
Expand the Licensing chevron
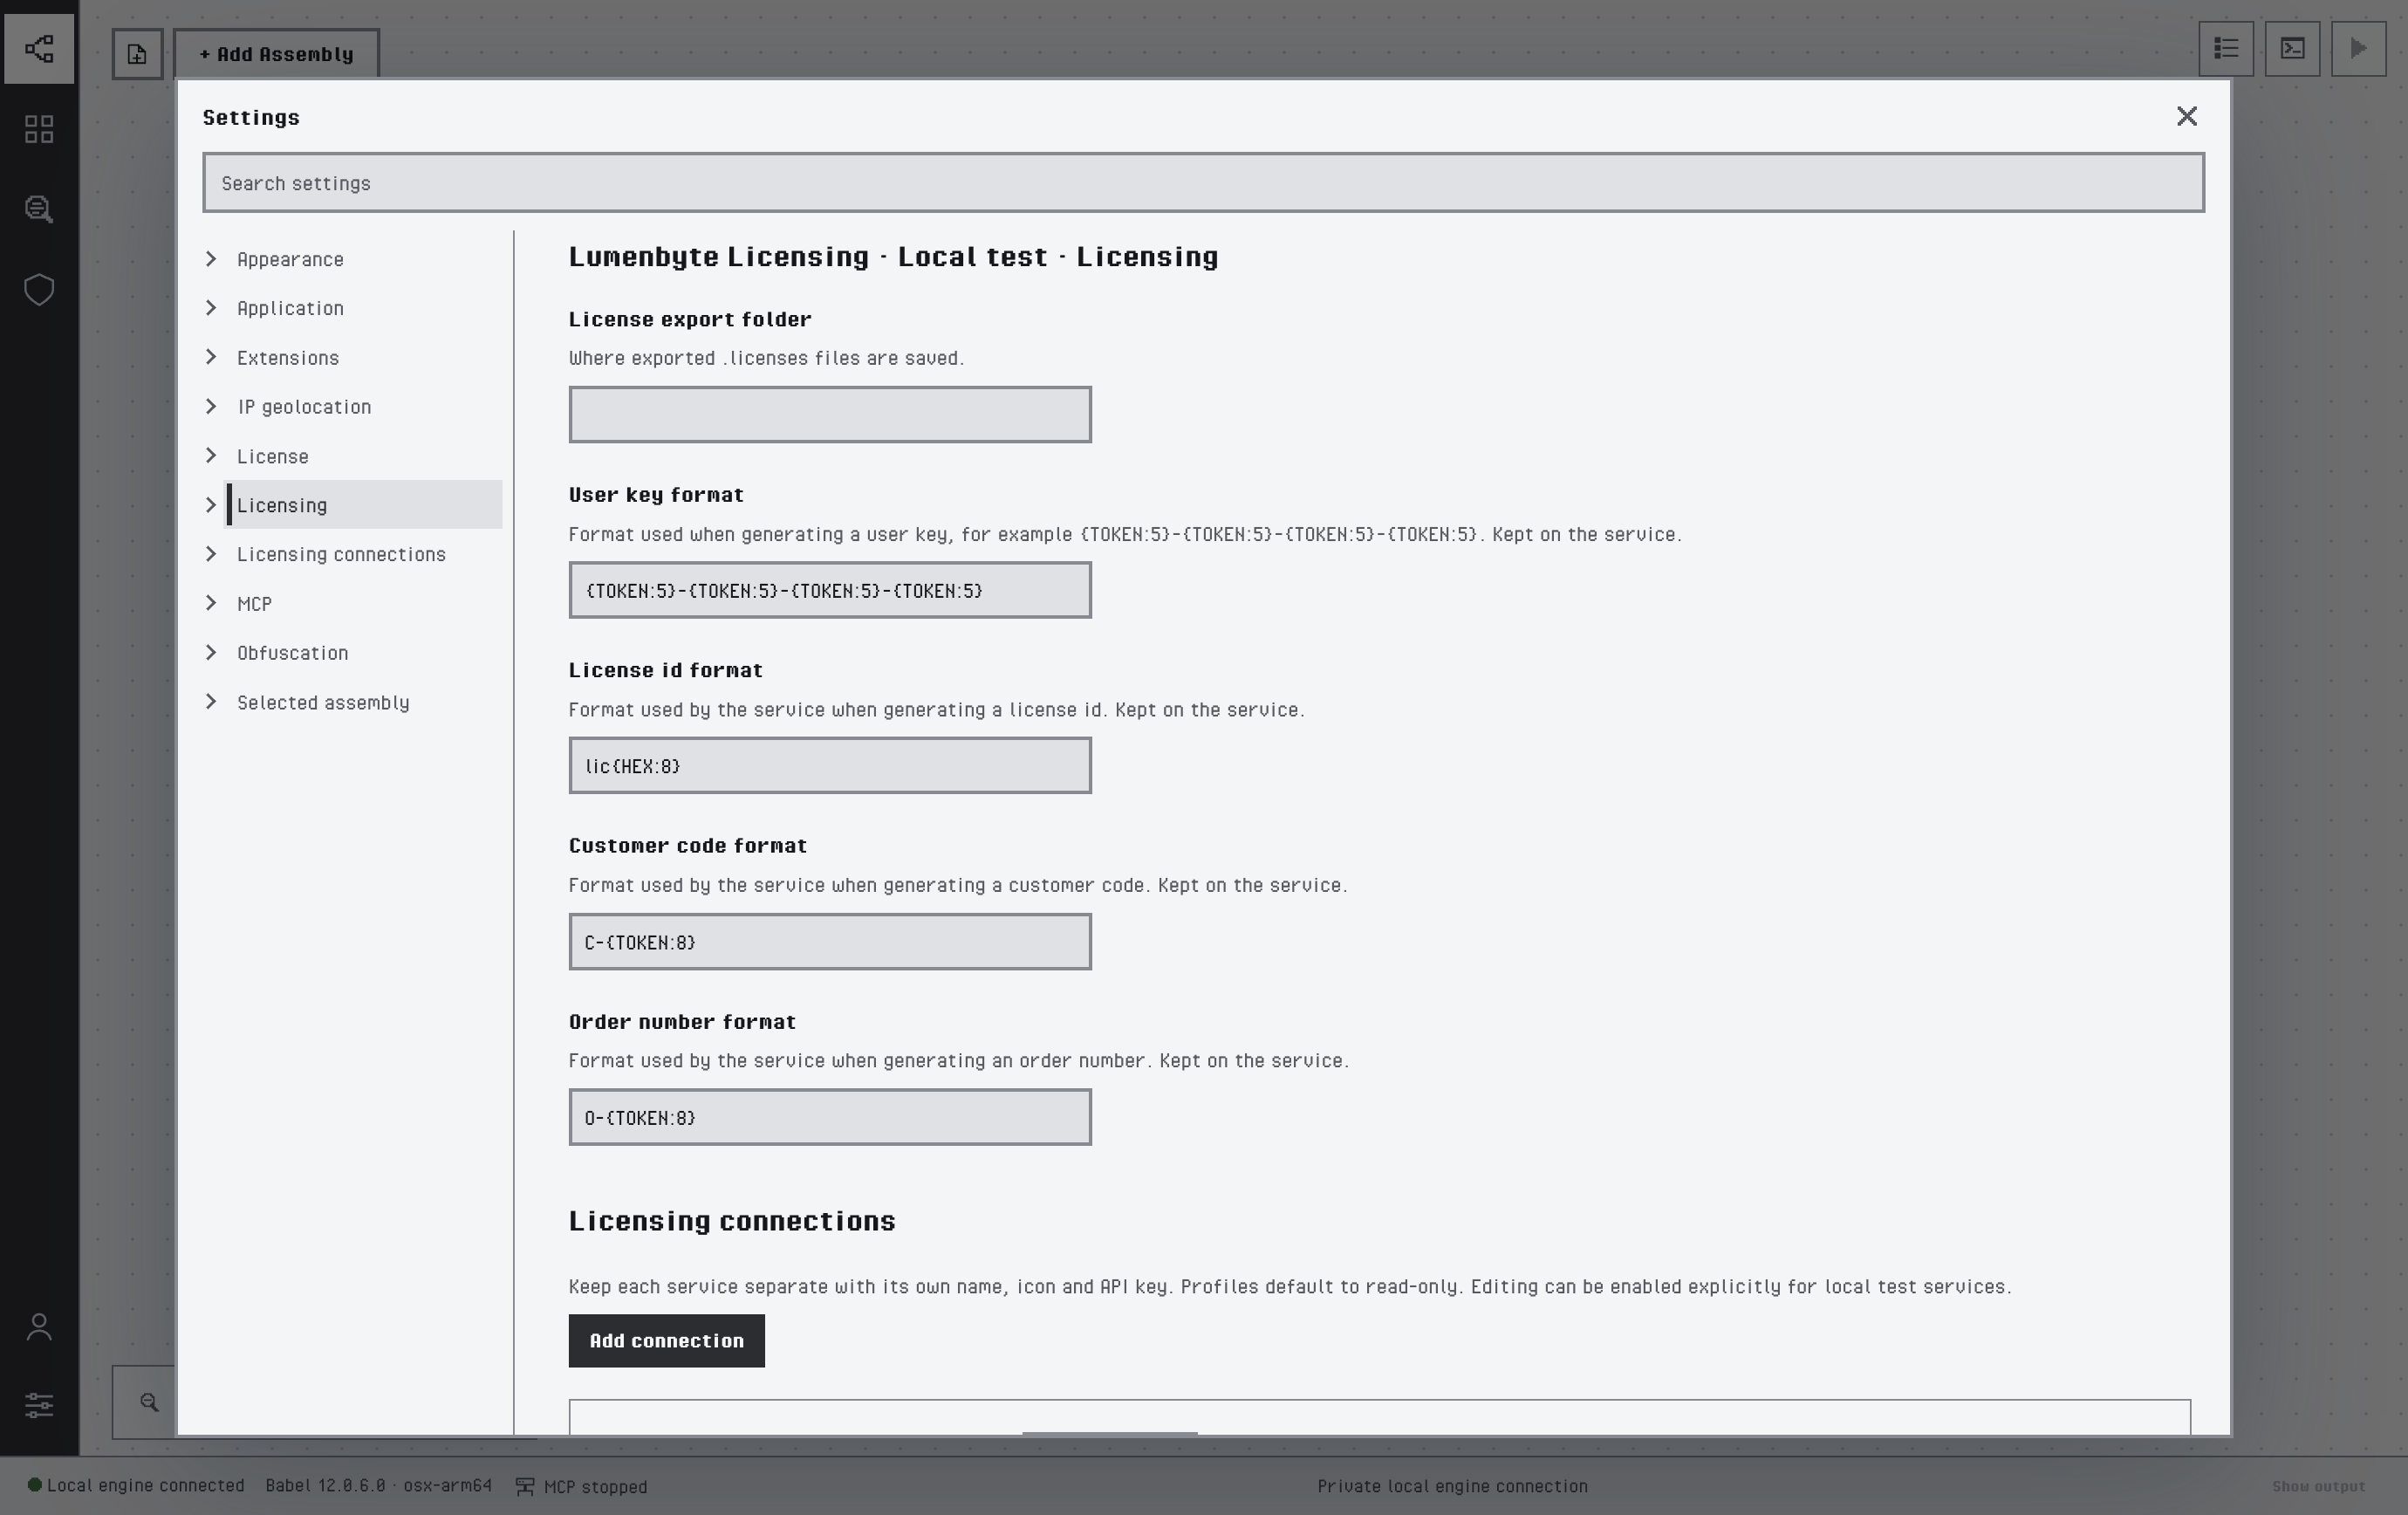point(211,505)
